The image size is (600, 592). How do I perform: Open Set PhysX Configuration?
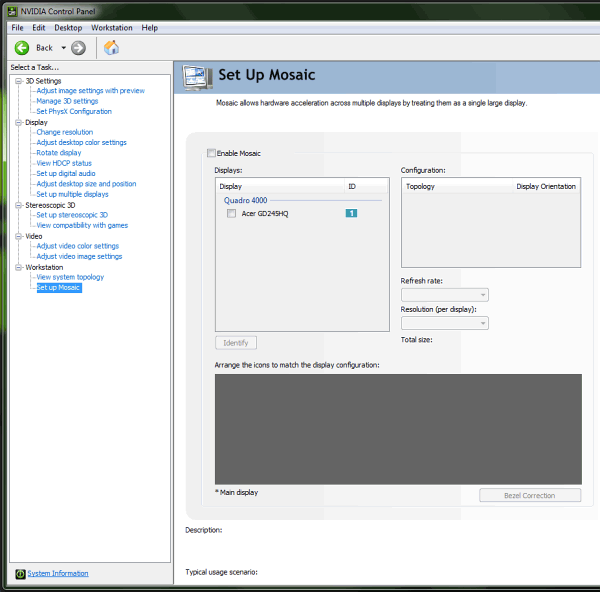[74, 111]
